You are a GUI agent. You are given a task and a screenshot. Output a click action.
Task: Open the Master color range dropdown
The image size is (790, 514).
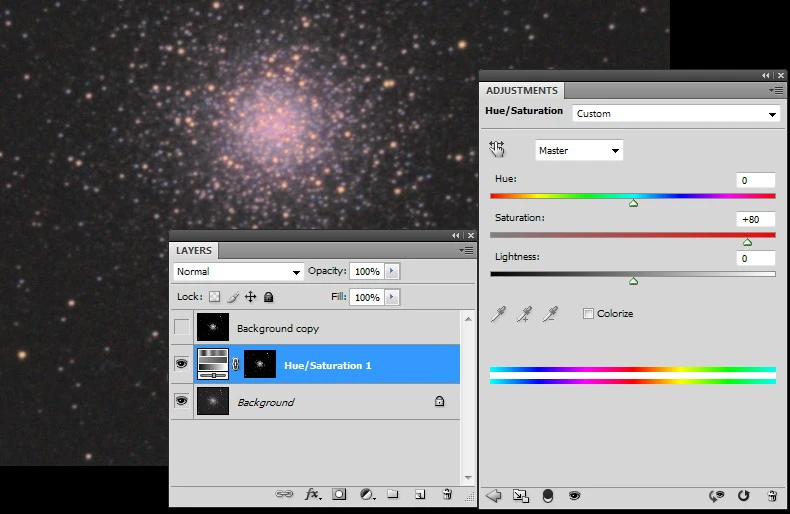[x=579, y=151]
